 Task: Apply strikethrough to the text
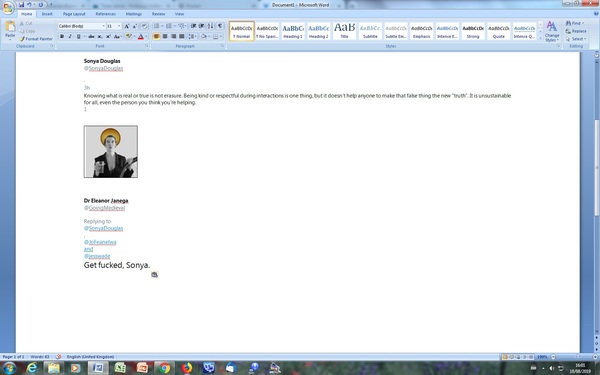click(91, 36)
